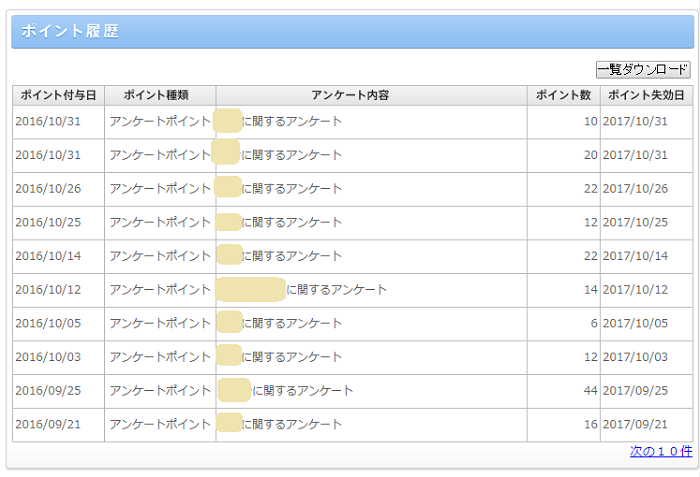The image size is (700, 477).
Task: Select the point value 10 cell
Action: tap(589, 121)
